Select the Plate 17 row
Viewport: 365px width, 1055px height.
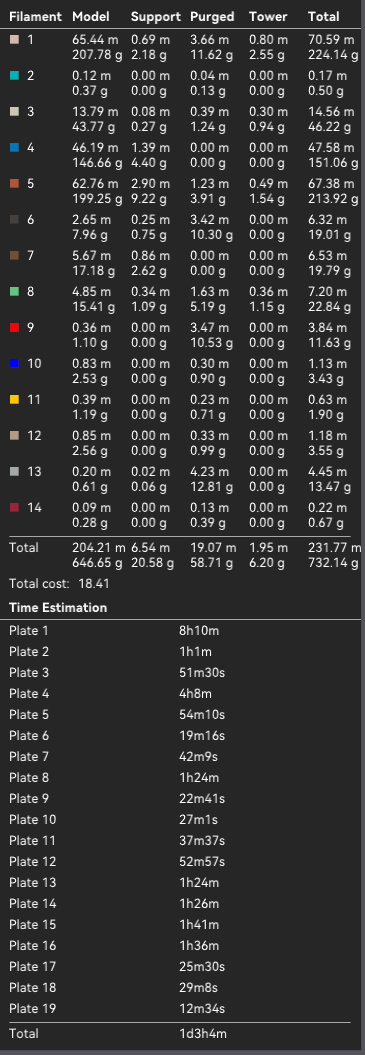pyautogui.click(x=180, y=967)
